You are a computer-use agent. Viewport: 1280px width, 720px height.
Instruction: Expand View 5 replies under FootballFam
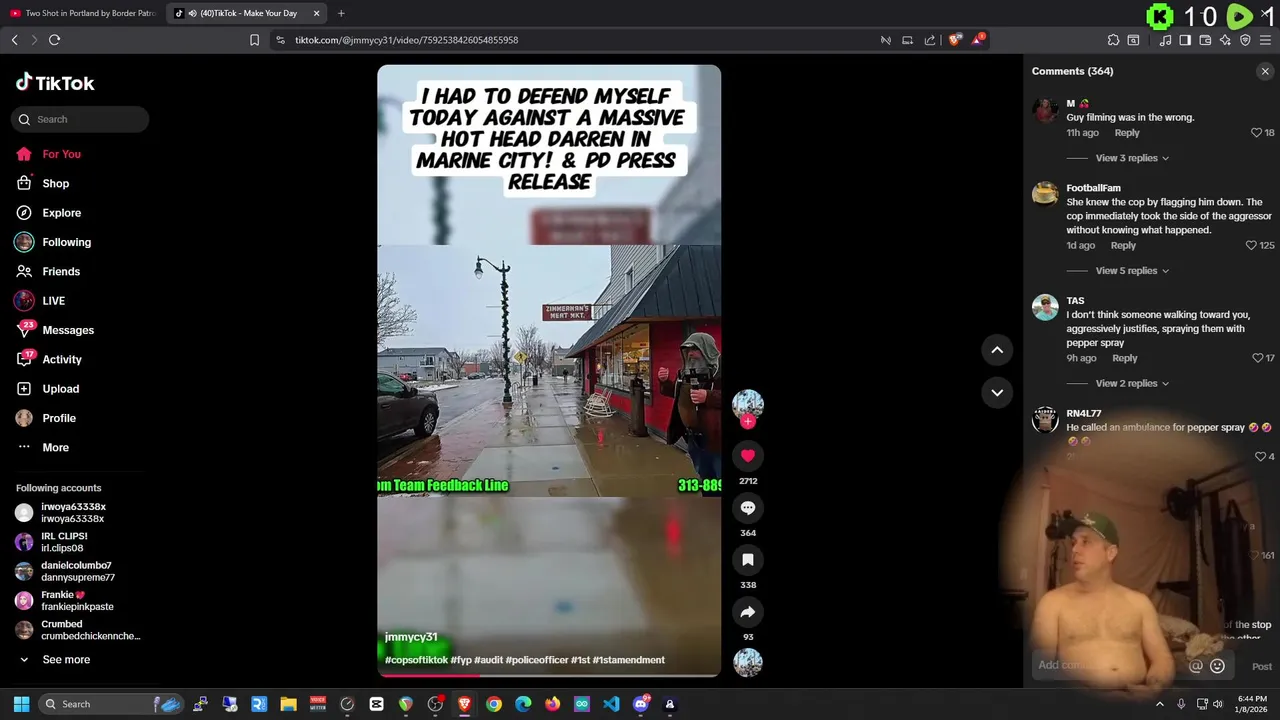coord(1132,271)
